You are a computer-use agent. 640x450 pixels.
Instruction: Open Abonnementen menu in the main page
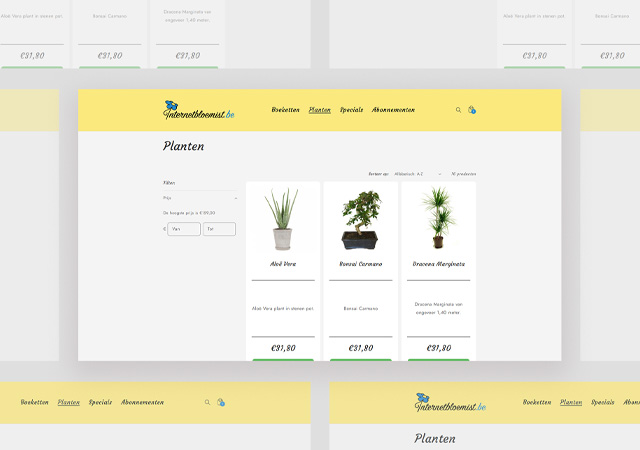[393, 110]
